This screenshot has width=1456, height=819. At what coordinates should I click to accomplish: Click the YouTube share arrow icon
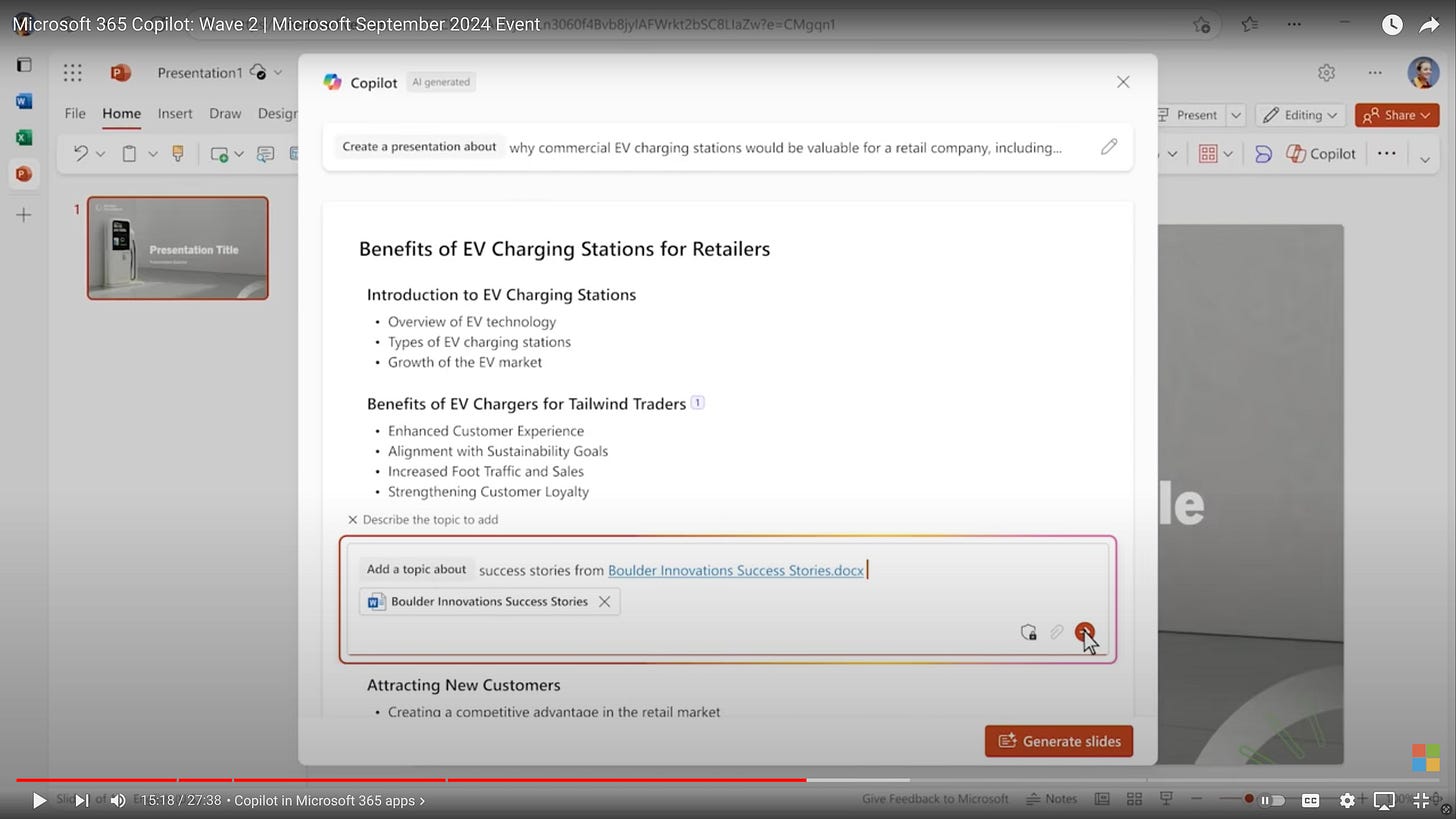pyautogui.click(x=1429, y=25)
